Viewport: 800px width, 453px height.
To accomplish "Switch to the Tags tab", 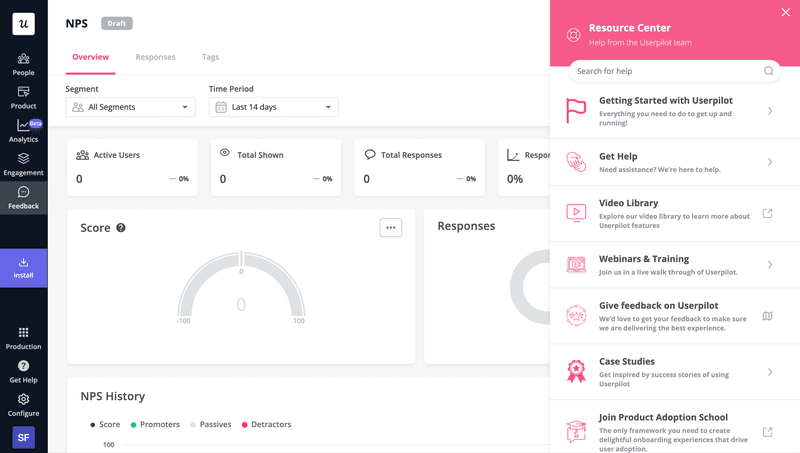I will (210, 57).
